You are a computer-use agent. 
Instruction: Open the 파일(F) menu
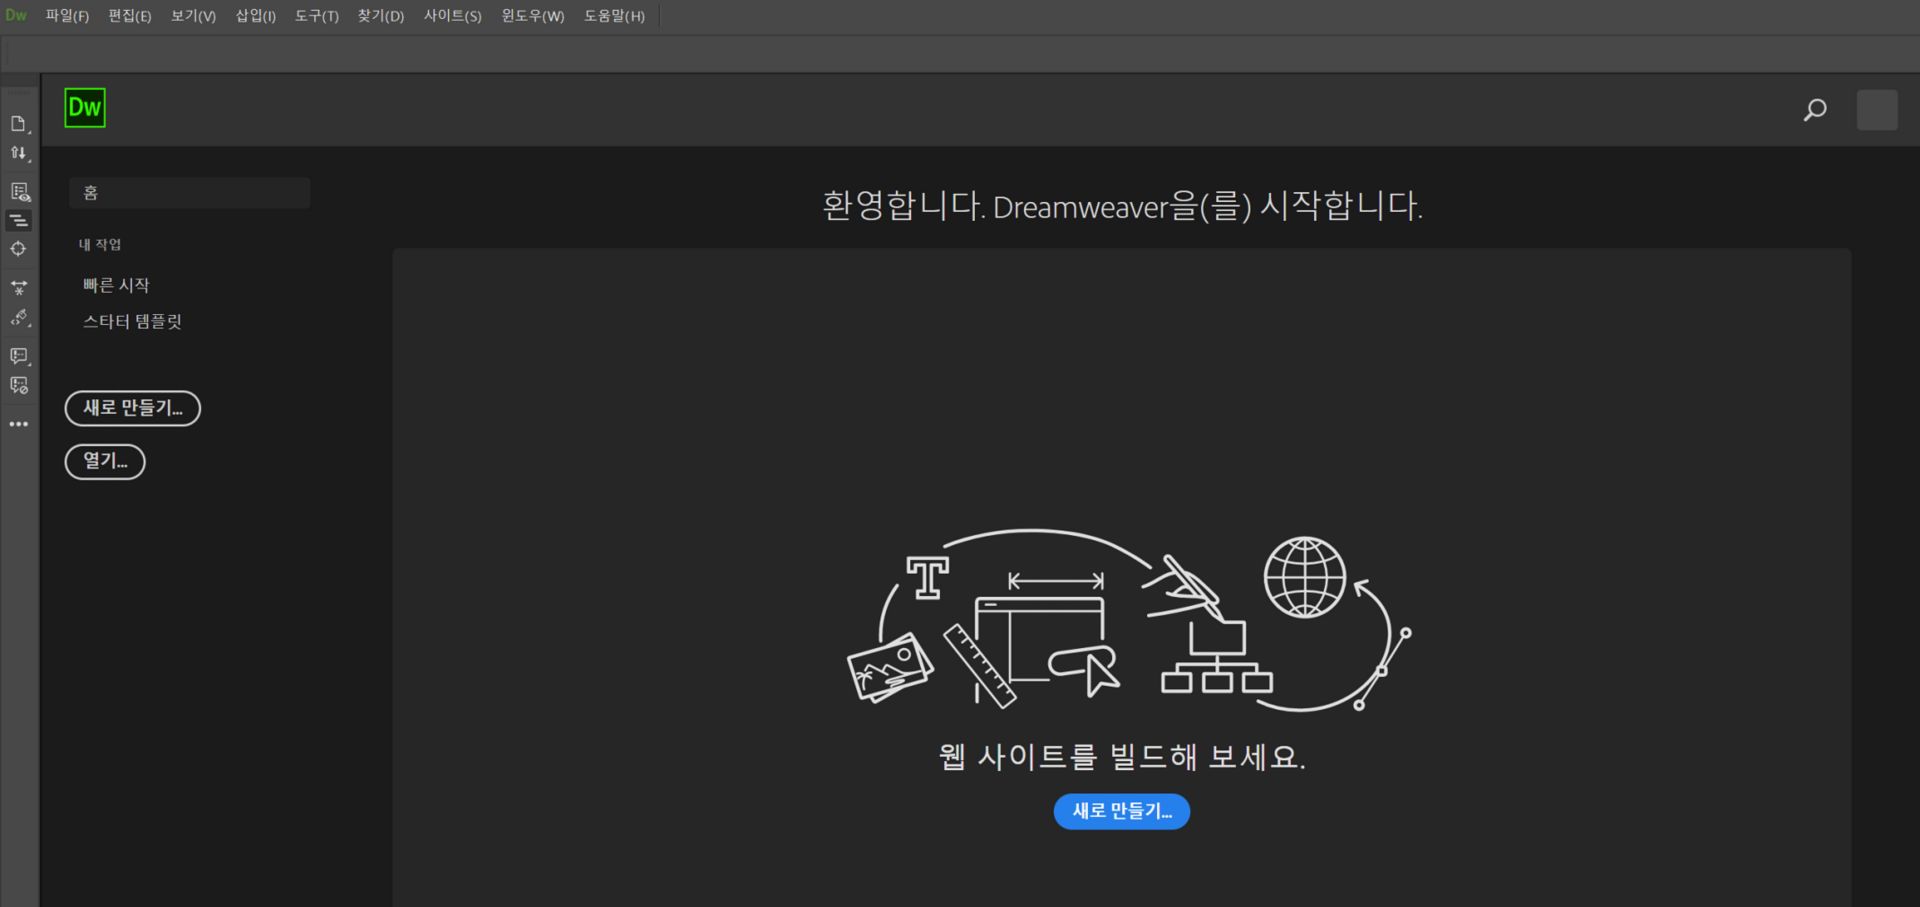(x=65, y=15)
